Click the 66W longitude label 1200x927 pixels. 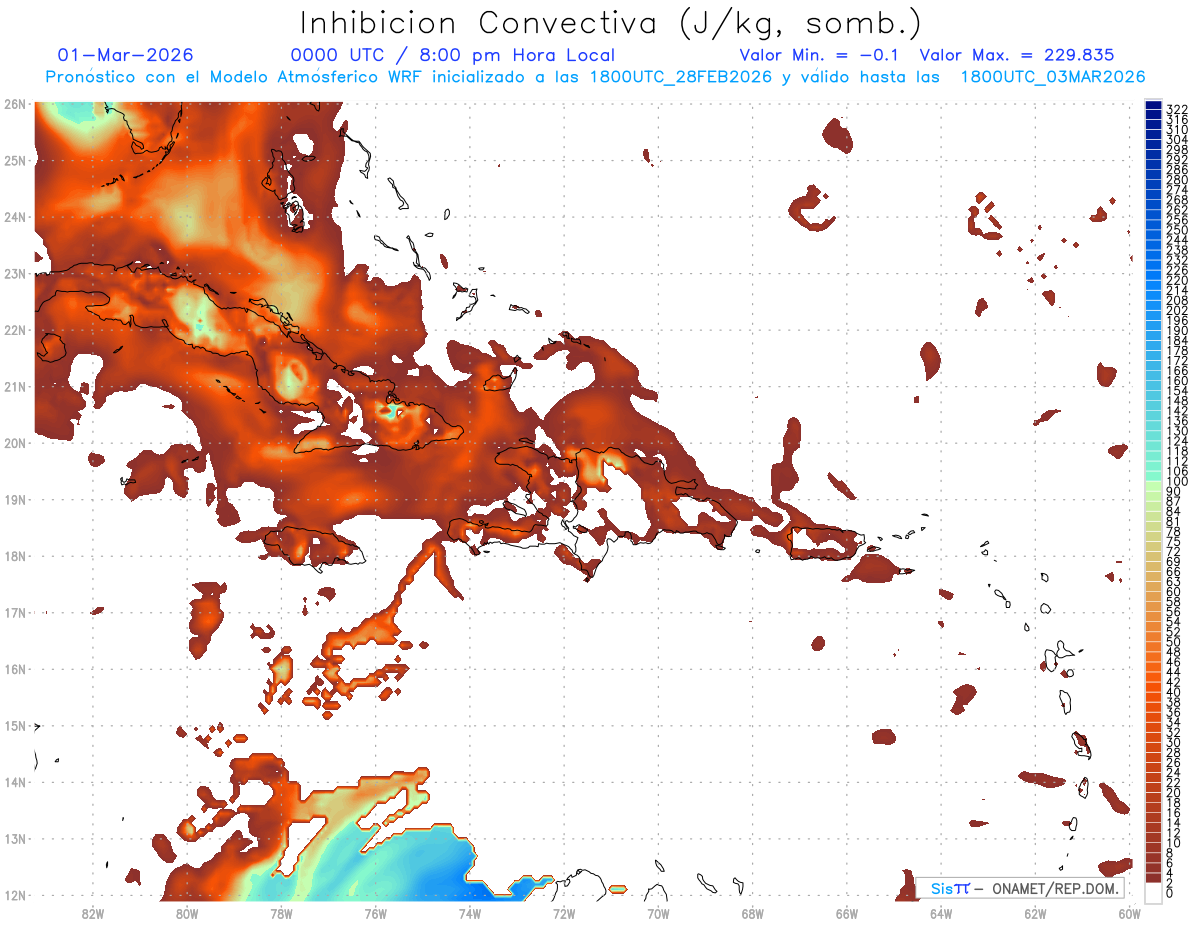tap(847, 913)
